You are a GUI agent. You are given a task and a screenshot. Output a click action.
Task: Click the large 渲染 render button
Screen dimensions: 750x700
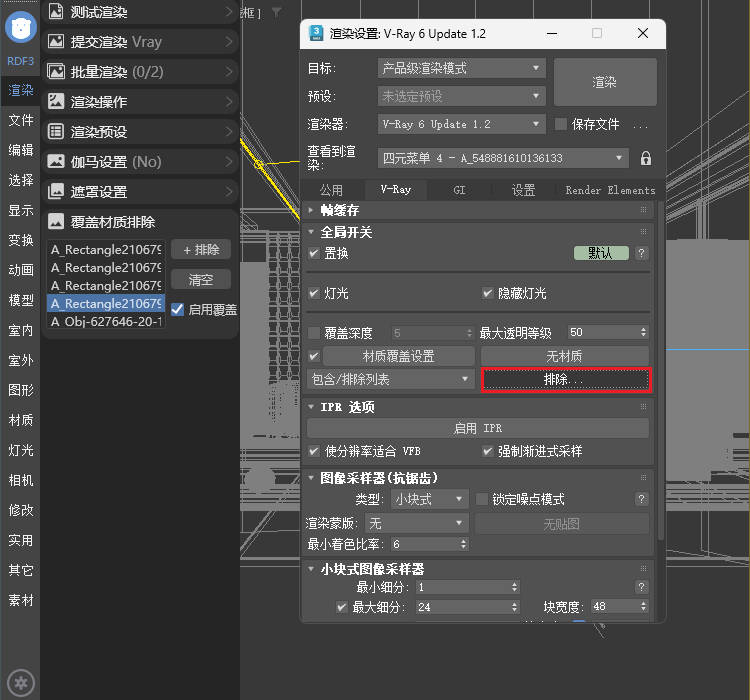[x=605, y=82]
